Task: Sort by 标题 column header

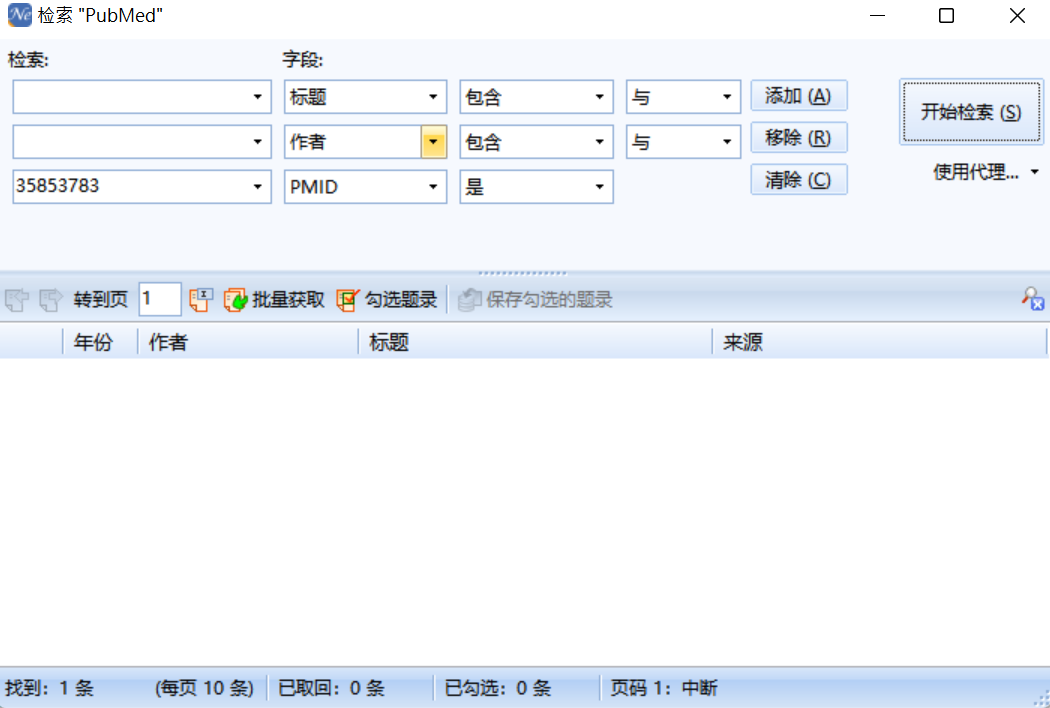Action: point(535,342)
